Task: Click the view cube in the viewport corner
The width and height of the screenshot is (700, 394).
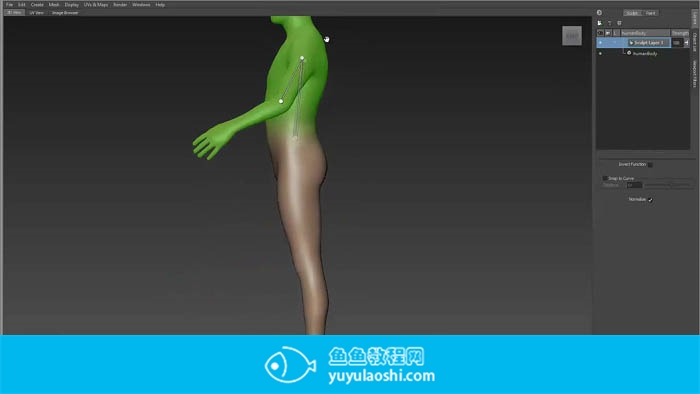Action: click(x=572, y=36)
